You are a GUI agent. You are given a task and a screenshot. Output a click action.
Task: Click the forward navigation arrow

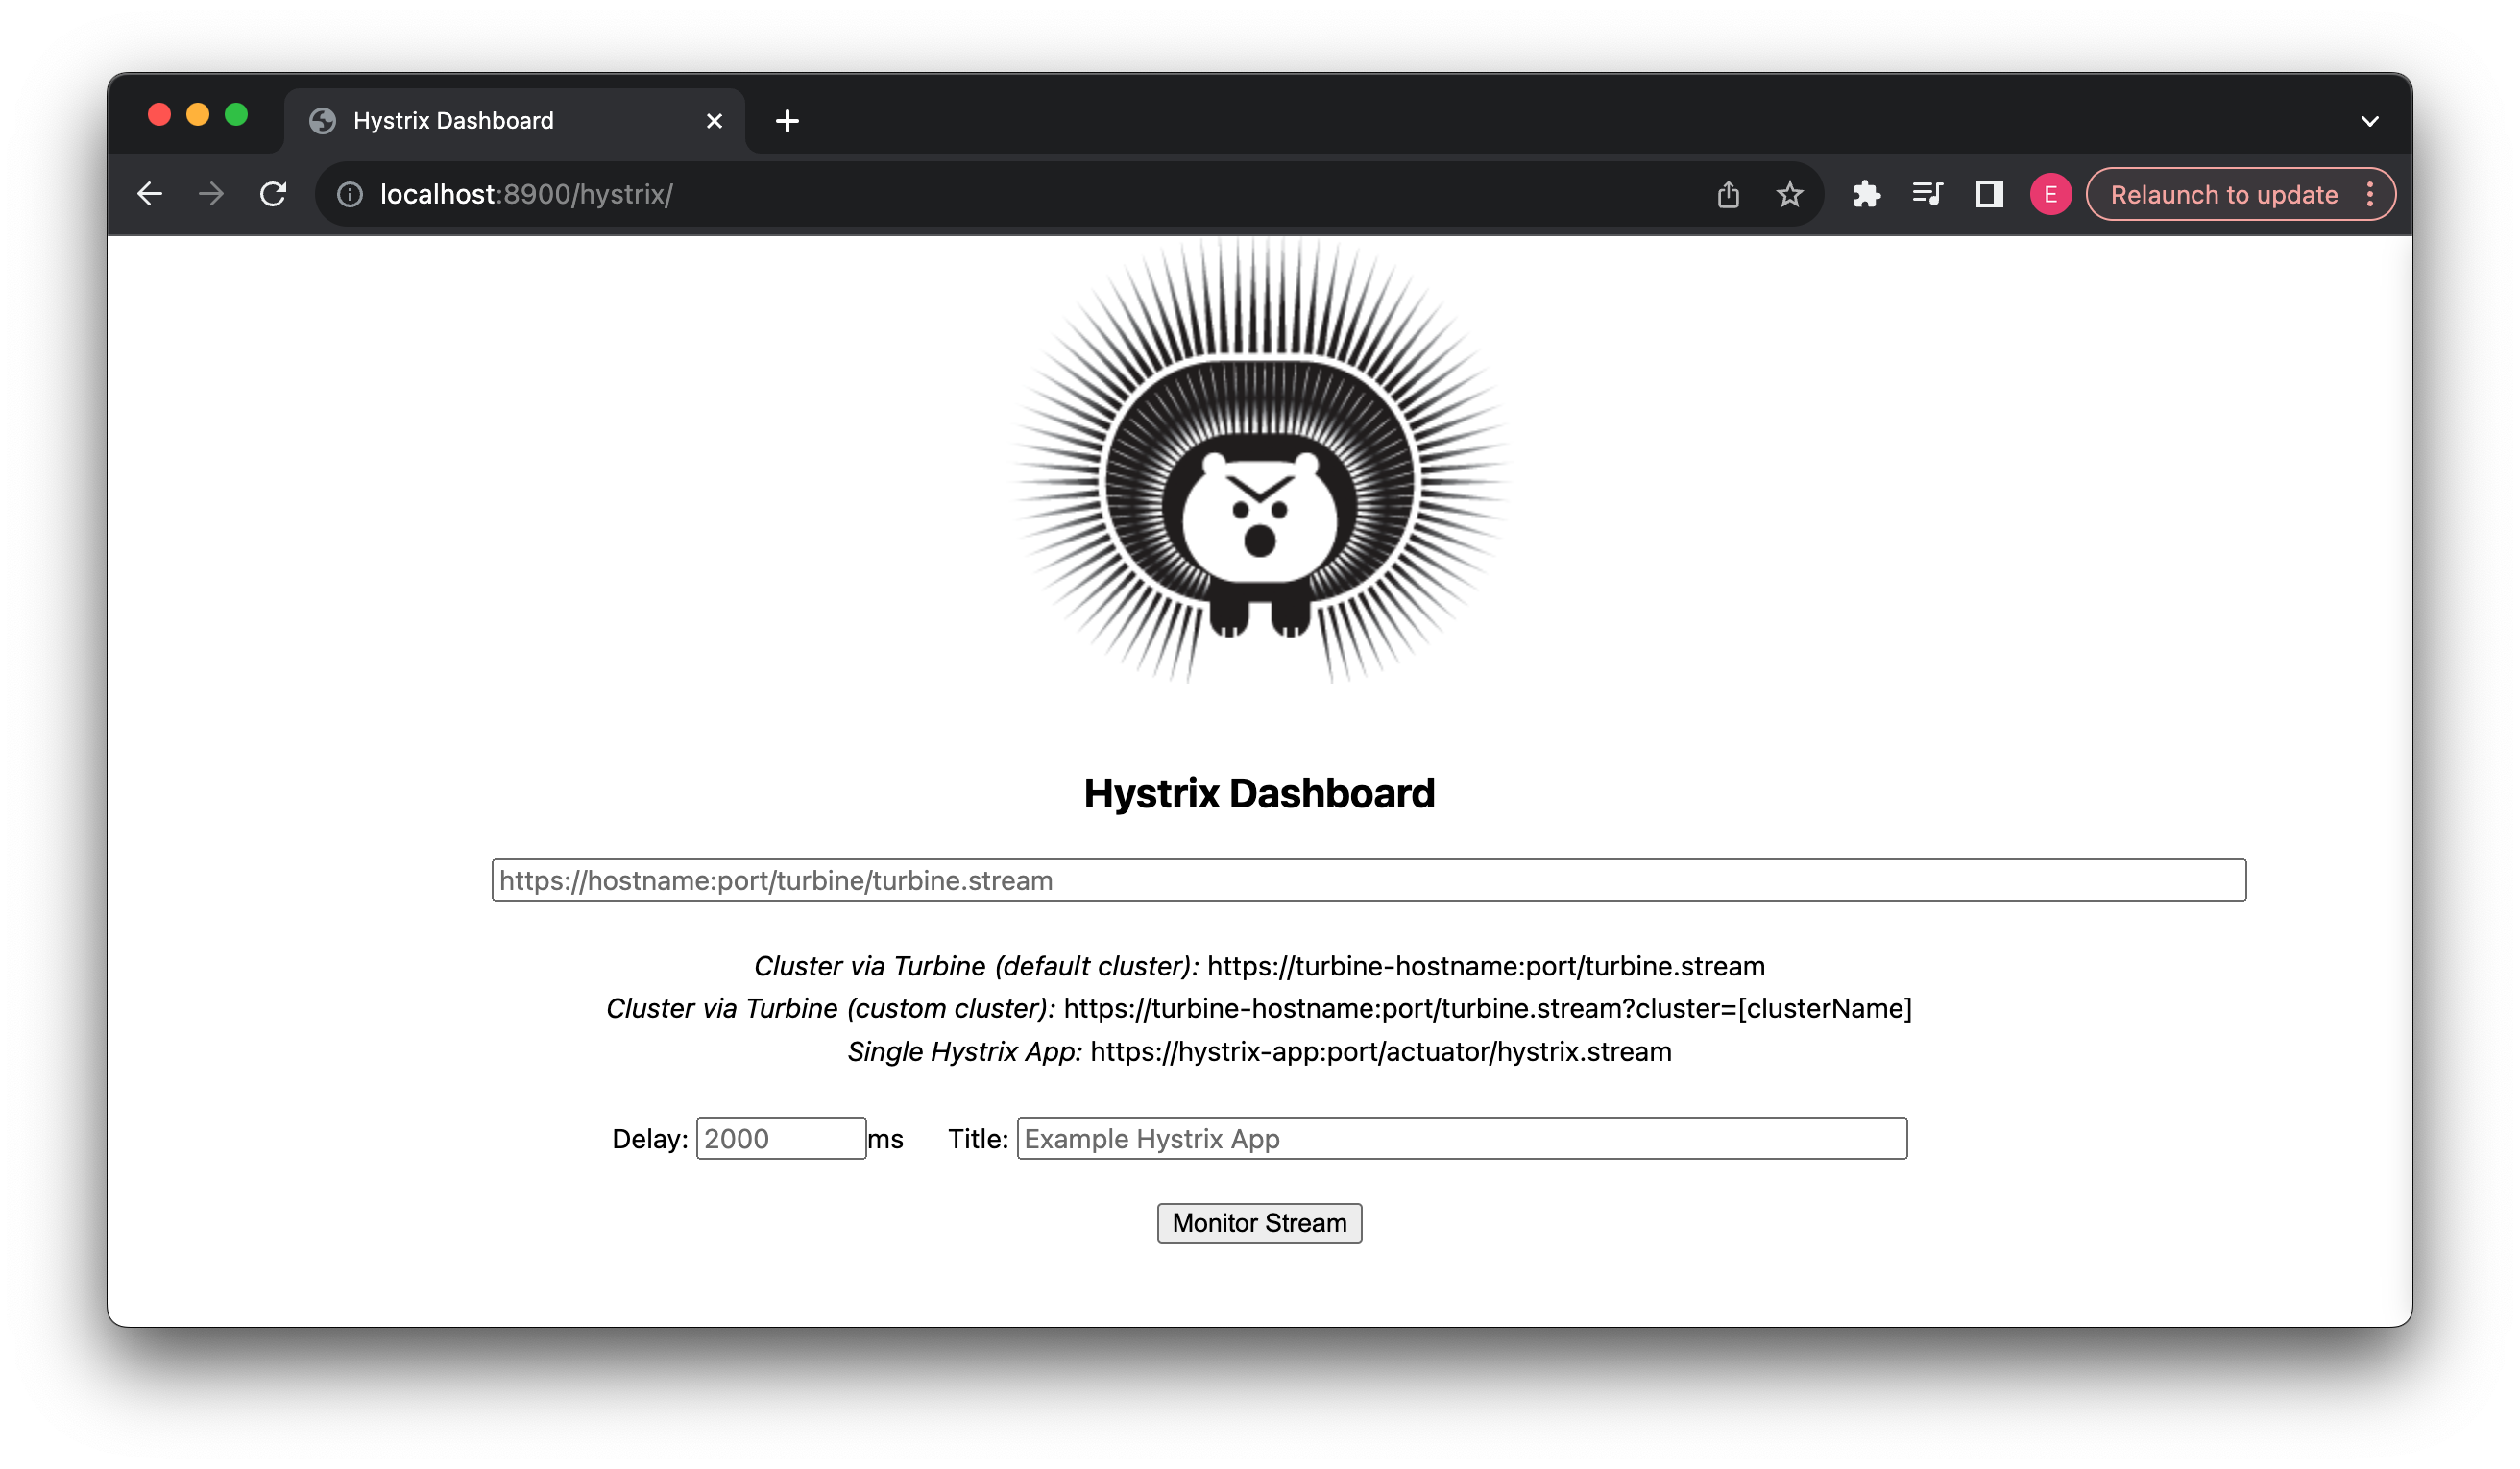211,194
